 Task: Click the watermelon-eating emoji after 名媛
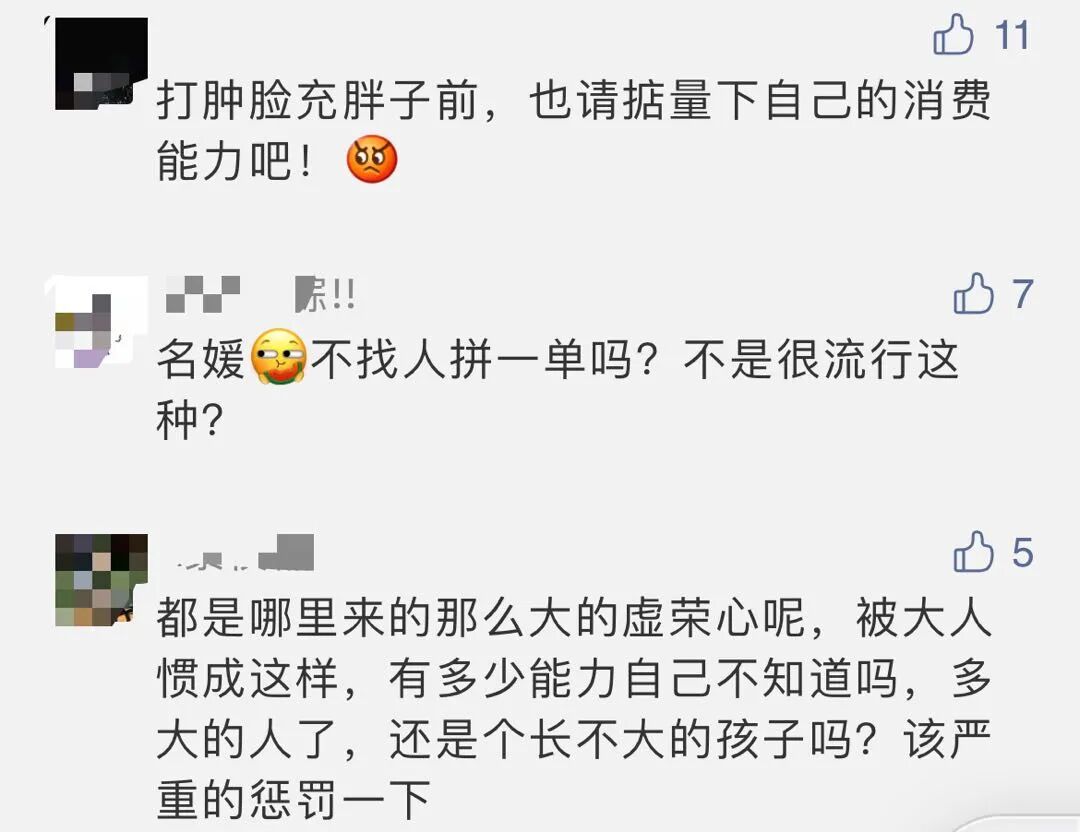tap(278, 357)
